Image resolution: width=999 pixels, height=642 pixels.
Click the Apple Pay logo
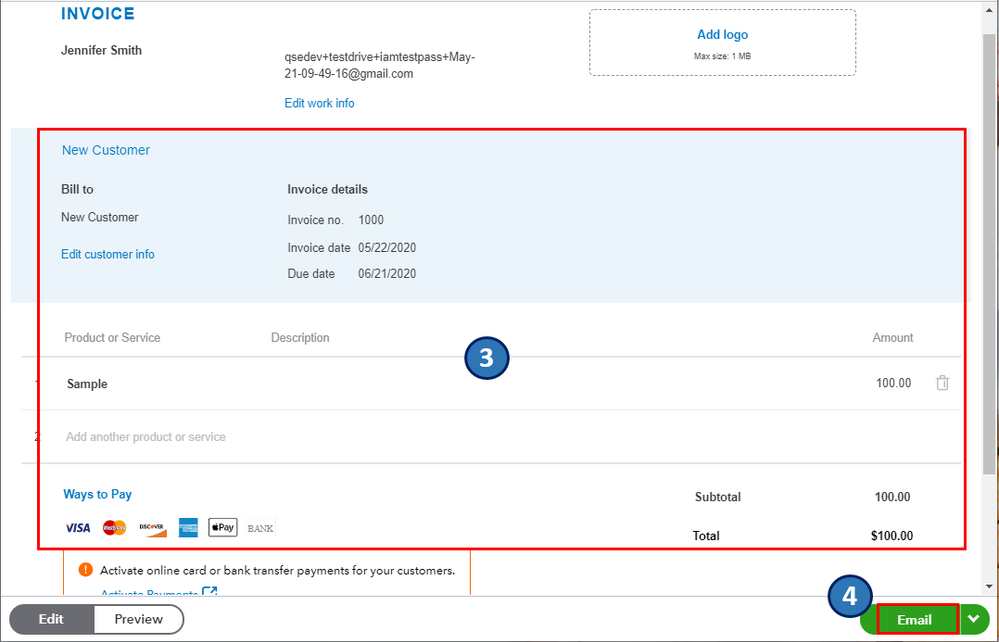click(x=223, y=527)
